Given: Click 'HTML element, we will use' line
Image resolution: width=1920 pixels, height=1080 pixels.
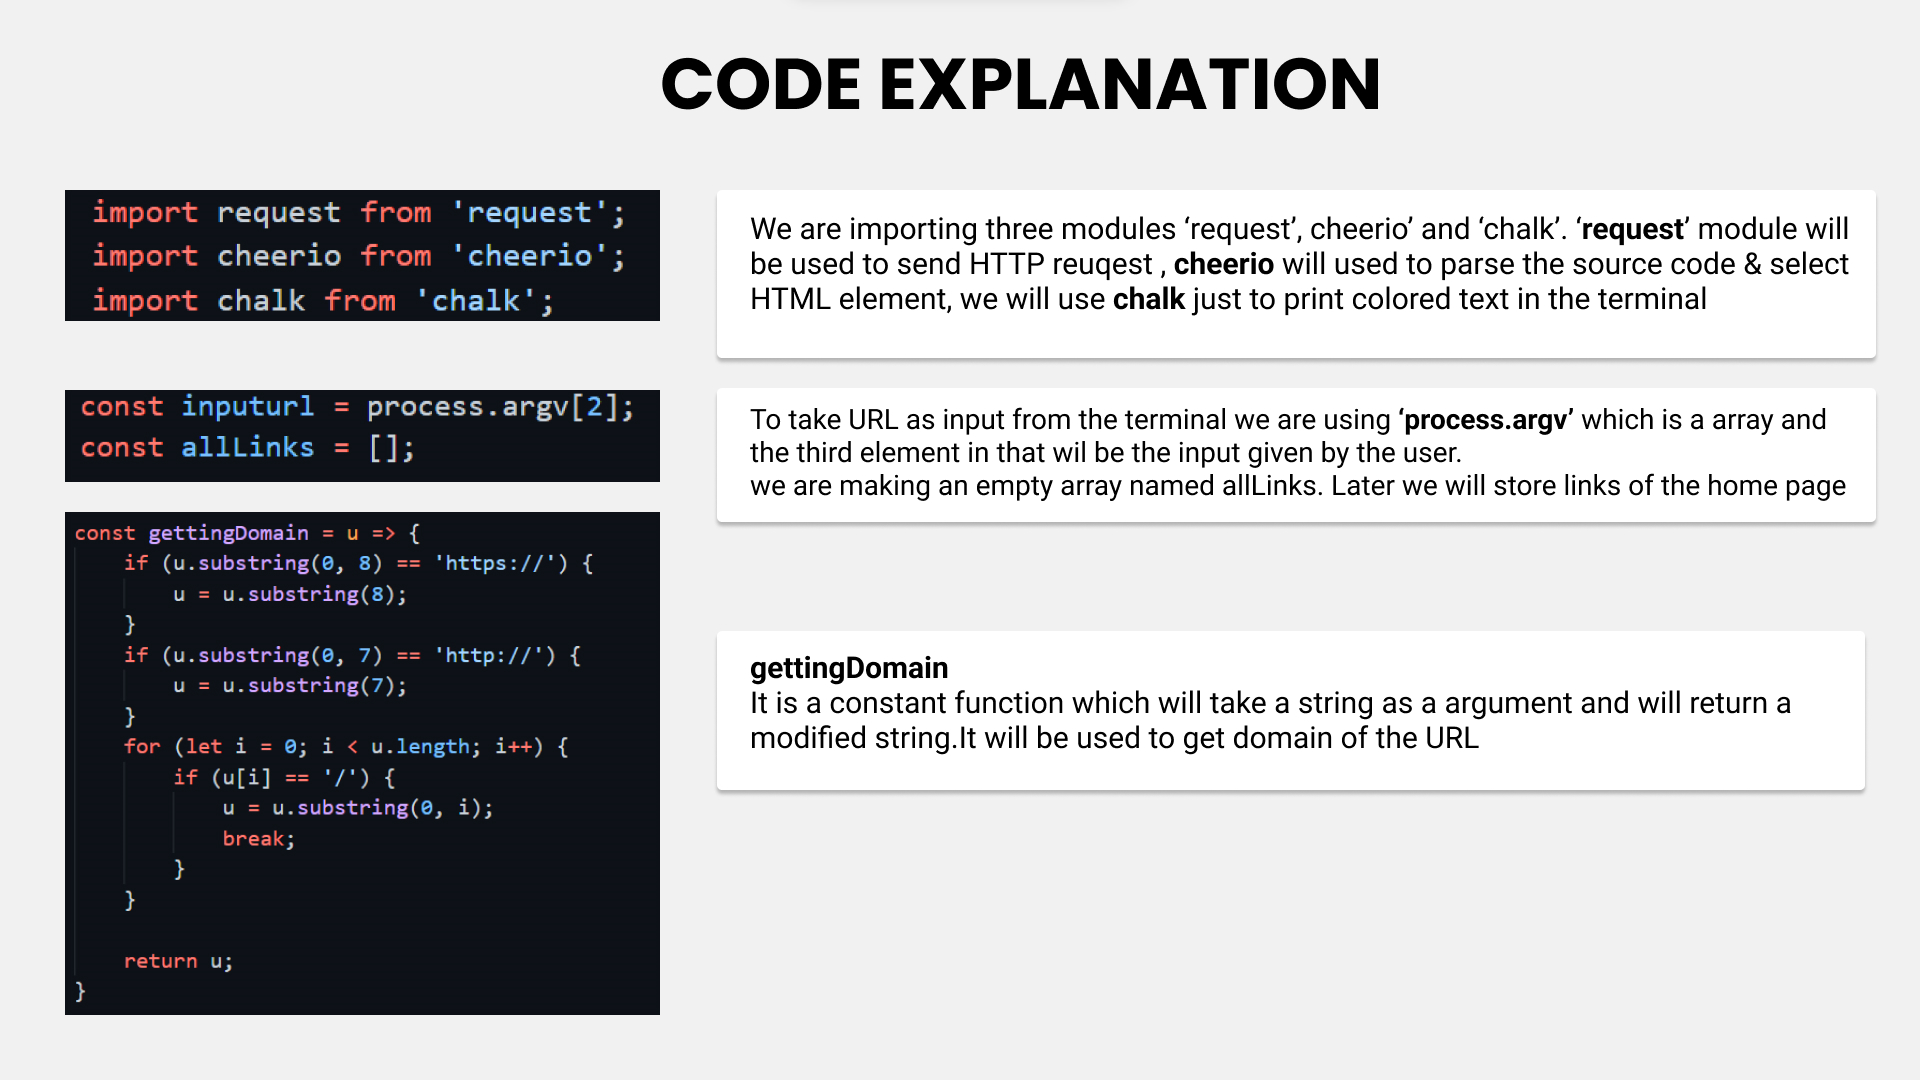Looking at the screenshot, I should (x=1228, y=299).
